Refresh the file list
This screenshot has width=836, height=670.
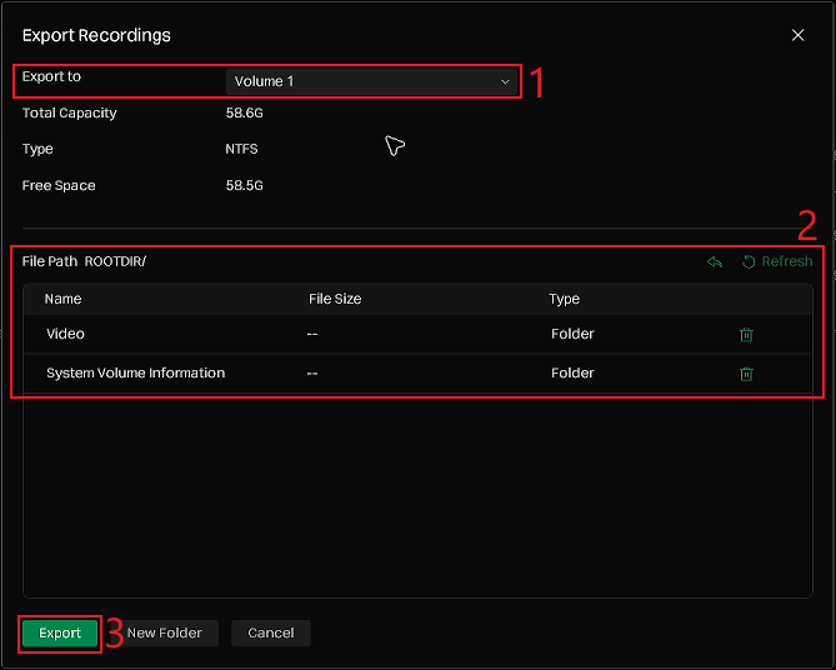pos(777,261)
